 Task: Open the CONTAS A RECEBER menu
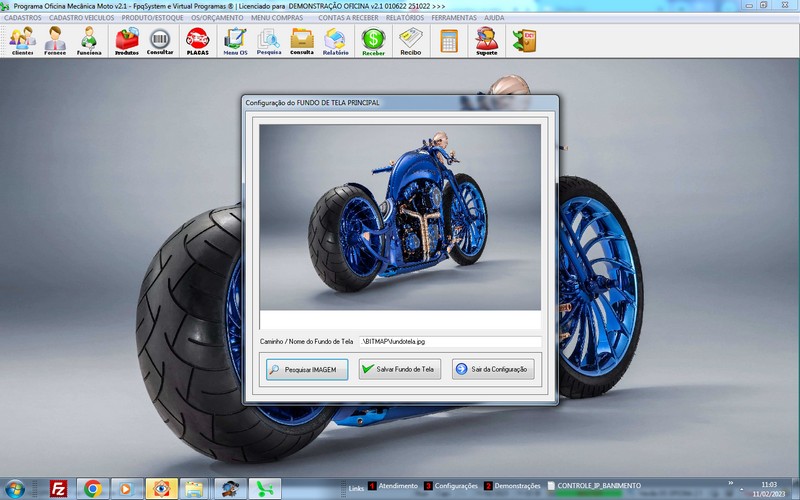point(348,17)
